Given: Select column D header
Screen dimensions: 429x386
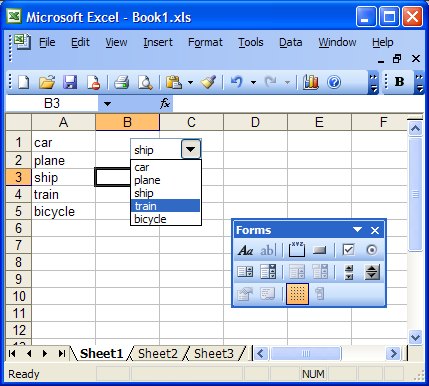Looking at the screenshot, I should (x=255, y=122).
